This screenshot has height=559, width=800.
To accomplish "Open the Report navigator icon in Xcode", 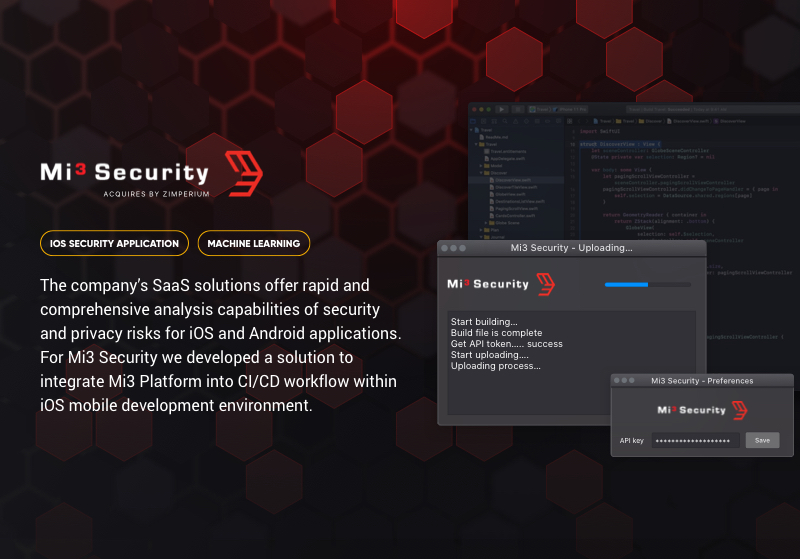I will coord(558,121).
